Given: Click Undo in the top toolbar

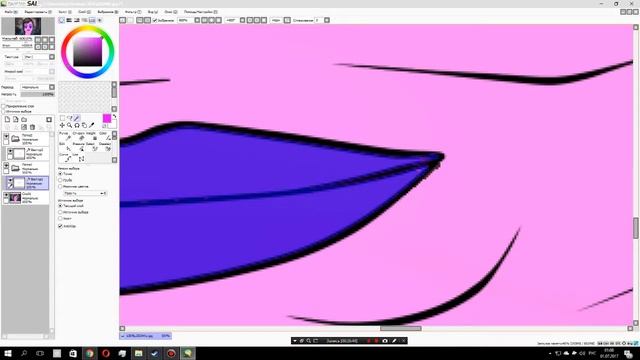Looking at the screenshot, I should click(x=122, y=20).
